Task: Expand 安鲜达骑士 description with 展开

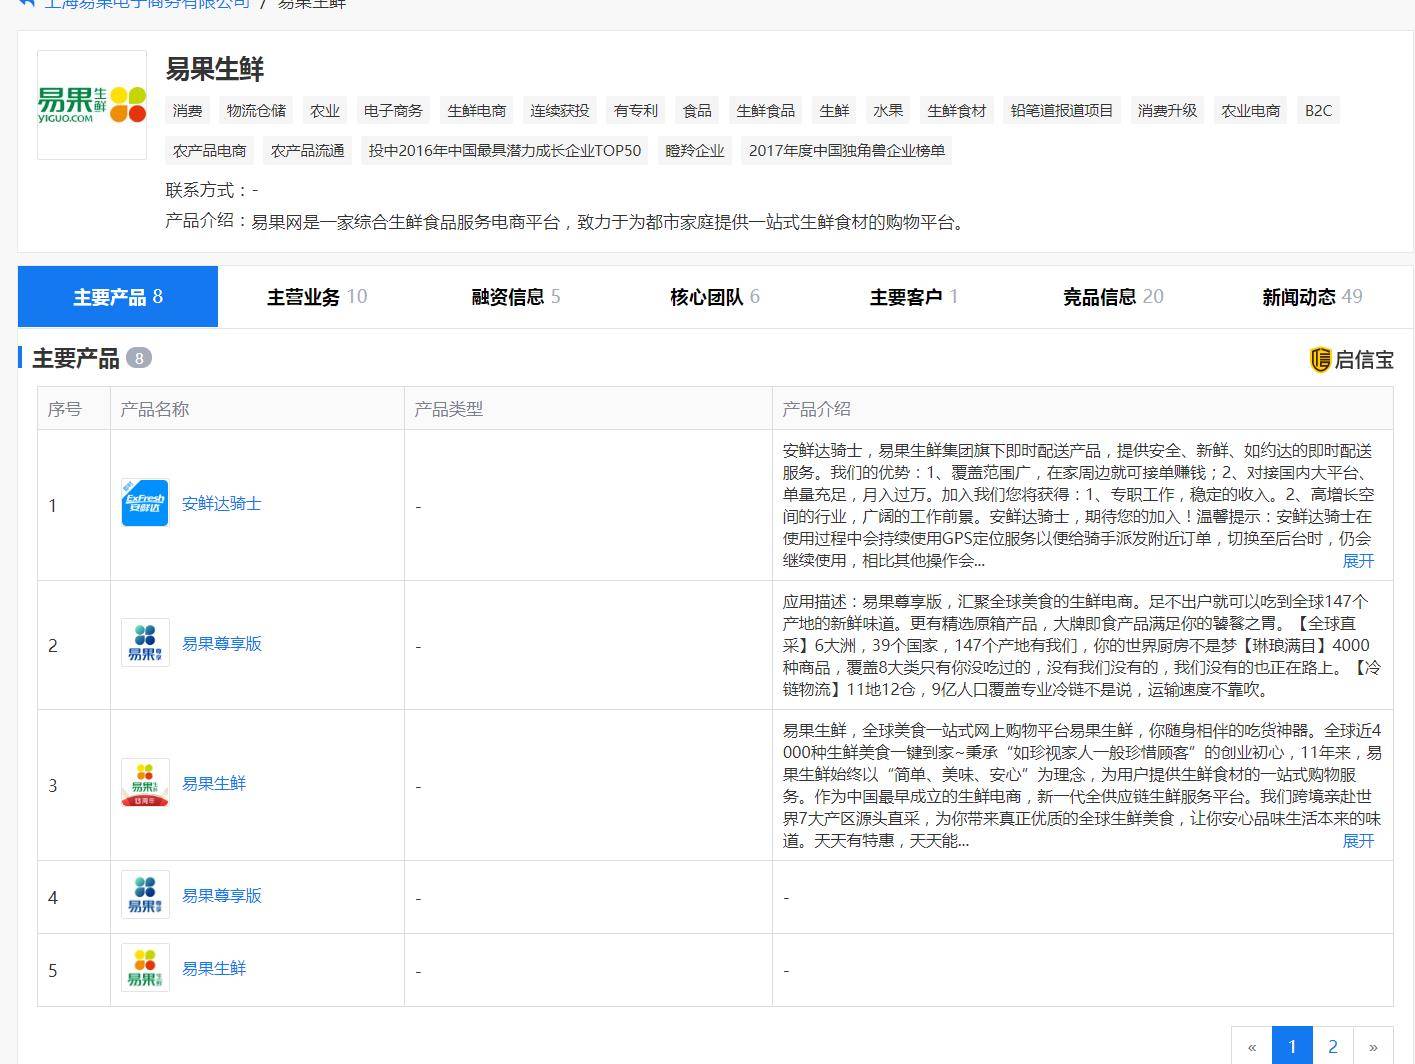Action: click(1358, 561)
